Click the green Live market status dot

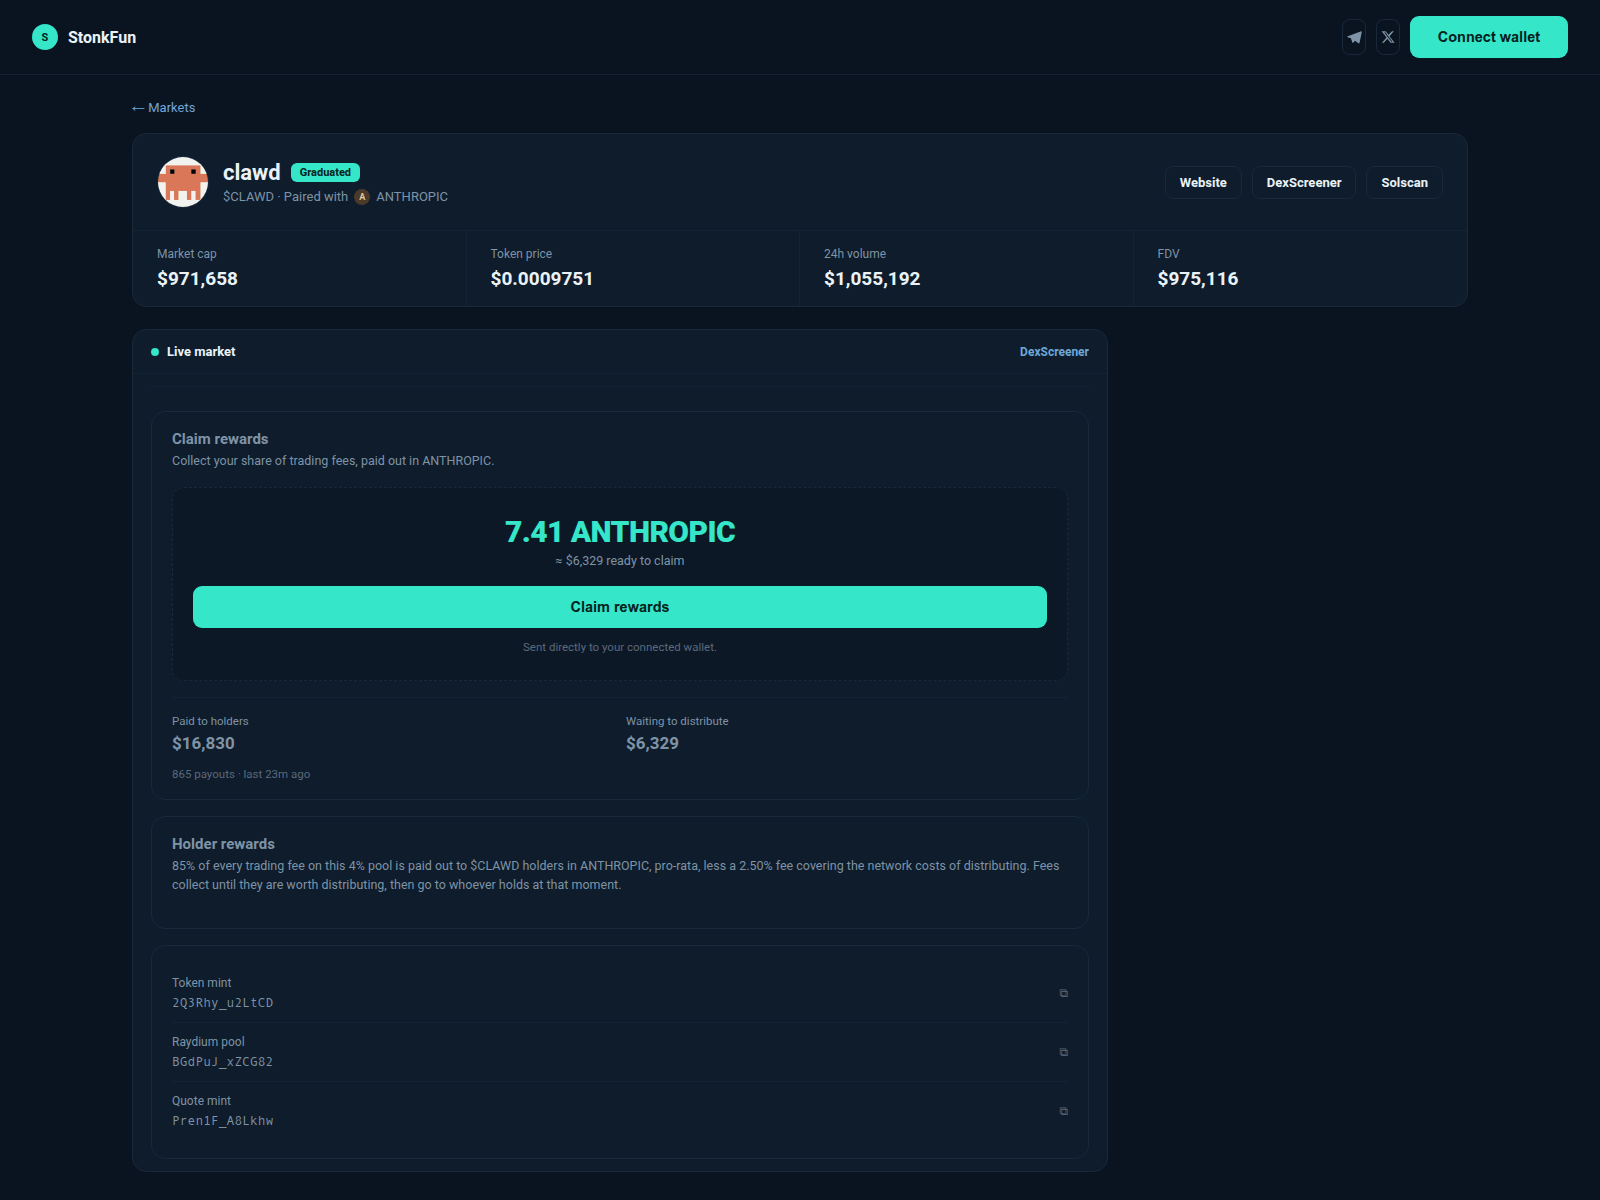click(x=155, y=352)
